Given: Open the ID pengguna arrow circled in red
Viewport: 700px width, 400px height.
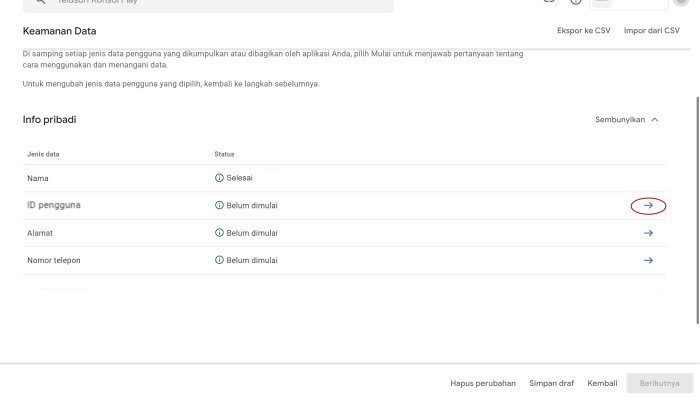Looking at the screenshot, I should click(648, 205).
